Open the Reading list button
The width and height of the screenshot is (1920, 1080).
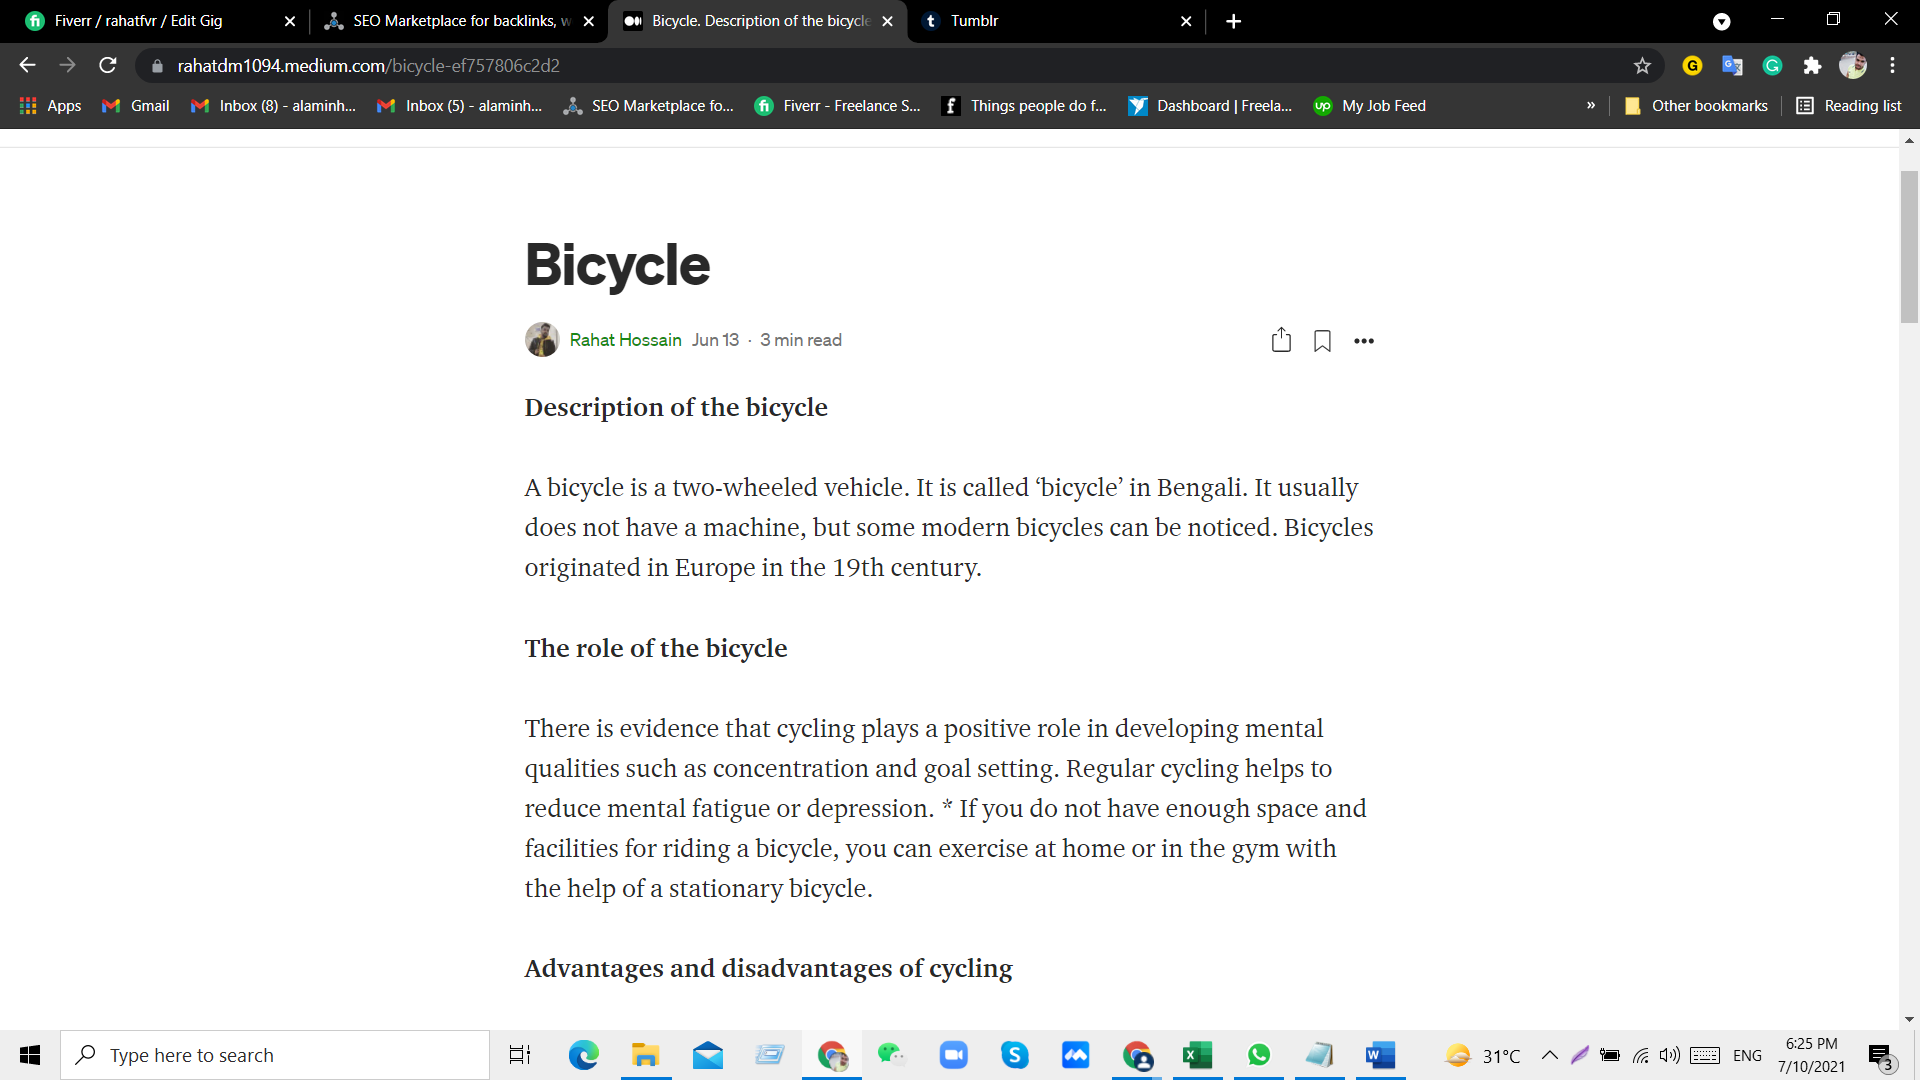click(1849, 106)
